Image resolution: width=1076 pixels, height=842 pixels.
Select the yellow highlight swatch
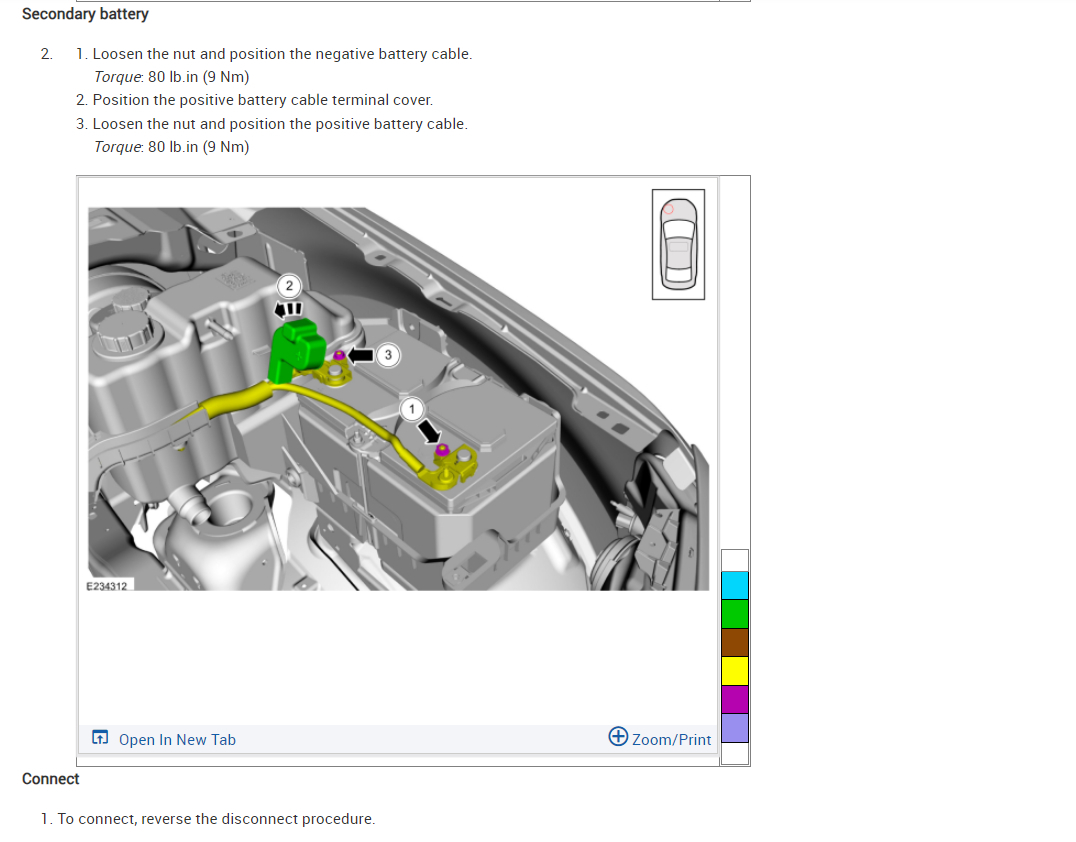735,671
